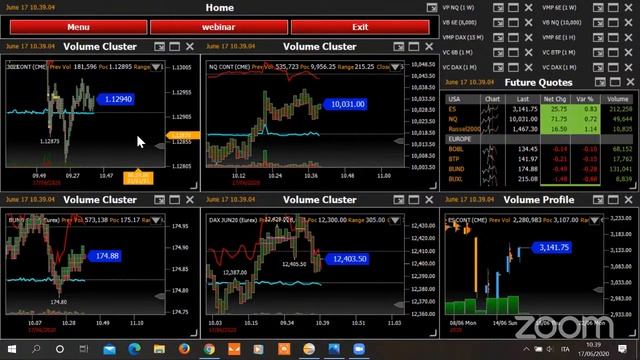Screen dimensions: 640x360
Task: Click the dock icon beside the Home title
Action: [431, 8]
